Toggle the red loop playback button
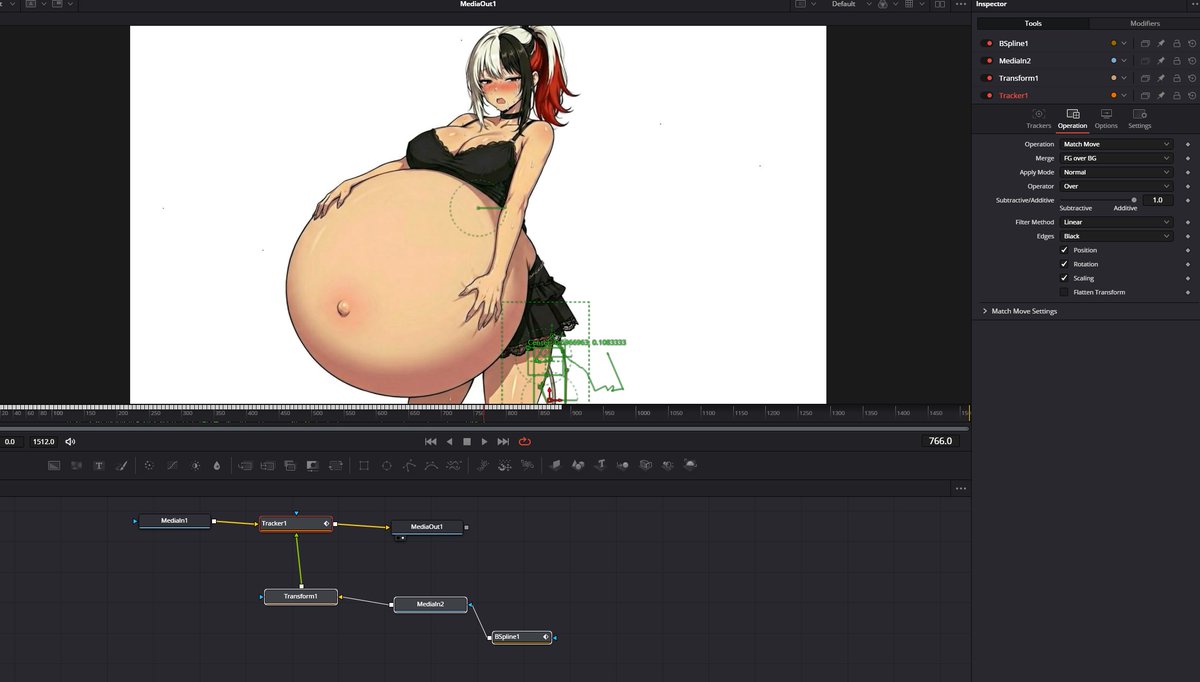 coord(524,441)
